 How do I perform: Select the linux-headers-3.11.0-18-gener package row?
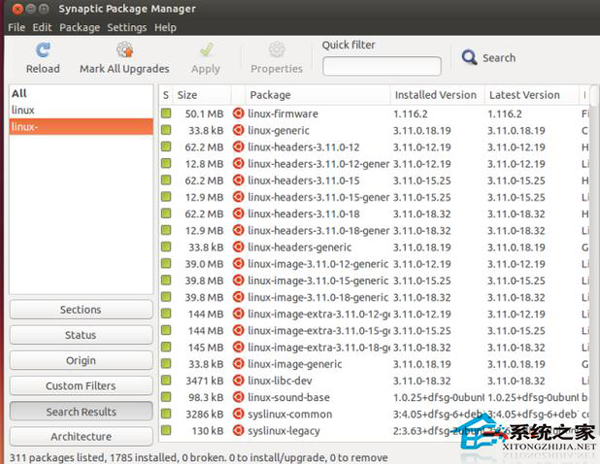click(x=374, y=230)
